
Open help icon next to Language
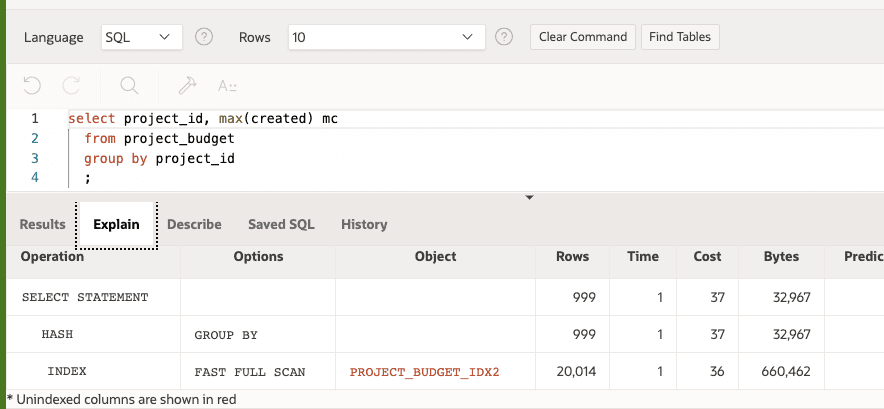click(204, 37)
